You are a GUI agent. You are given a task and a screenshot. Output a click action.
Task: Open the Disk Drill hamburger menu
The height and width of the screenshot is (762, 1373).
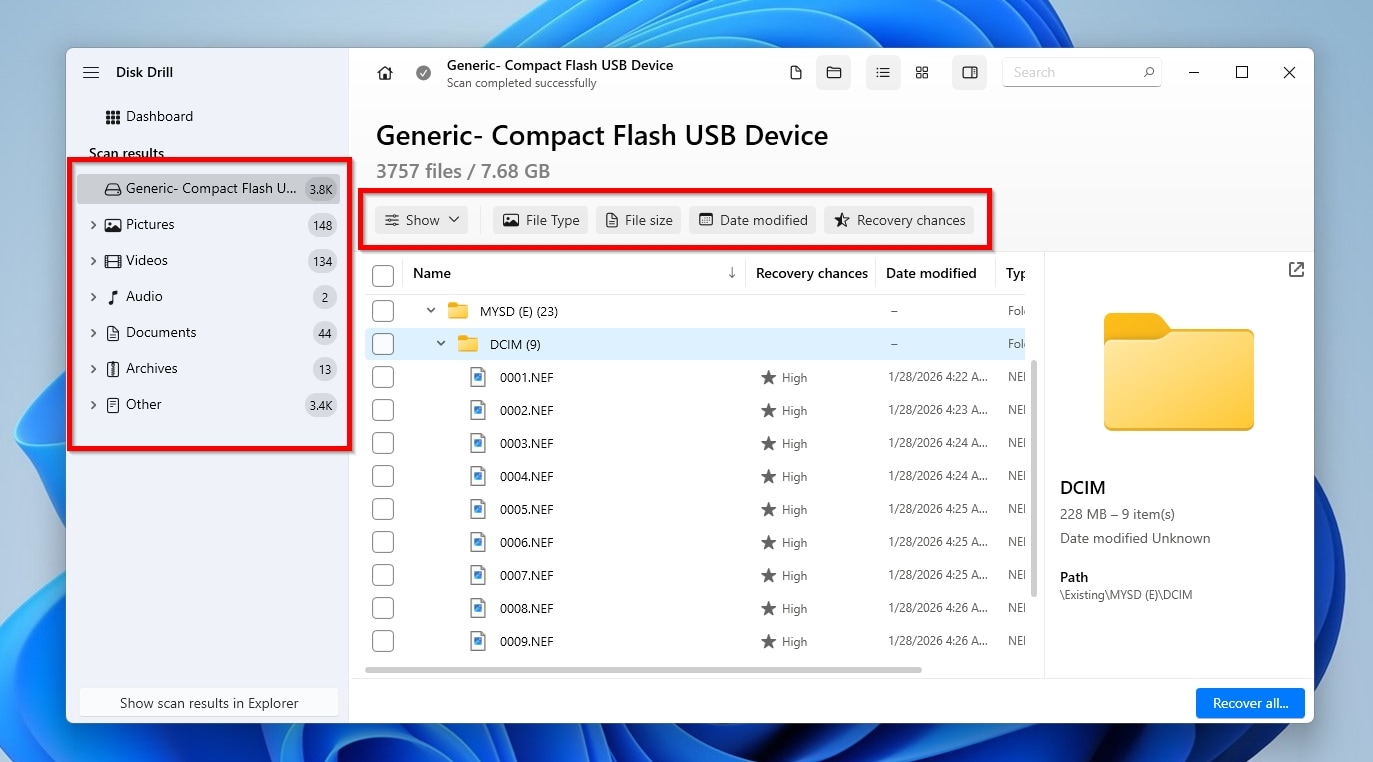91,72
